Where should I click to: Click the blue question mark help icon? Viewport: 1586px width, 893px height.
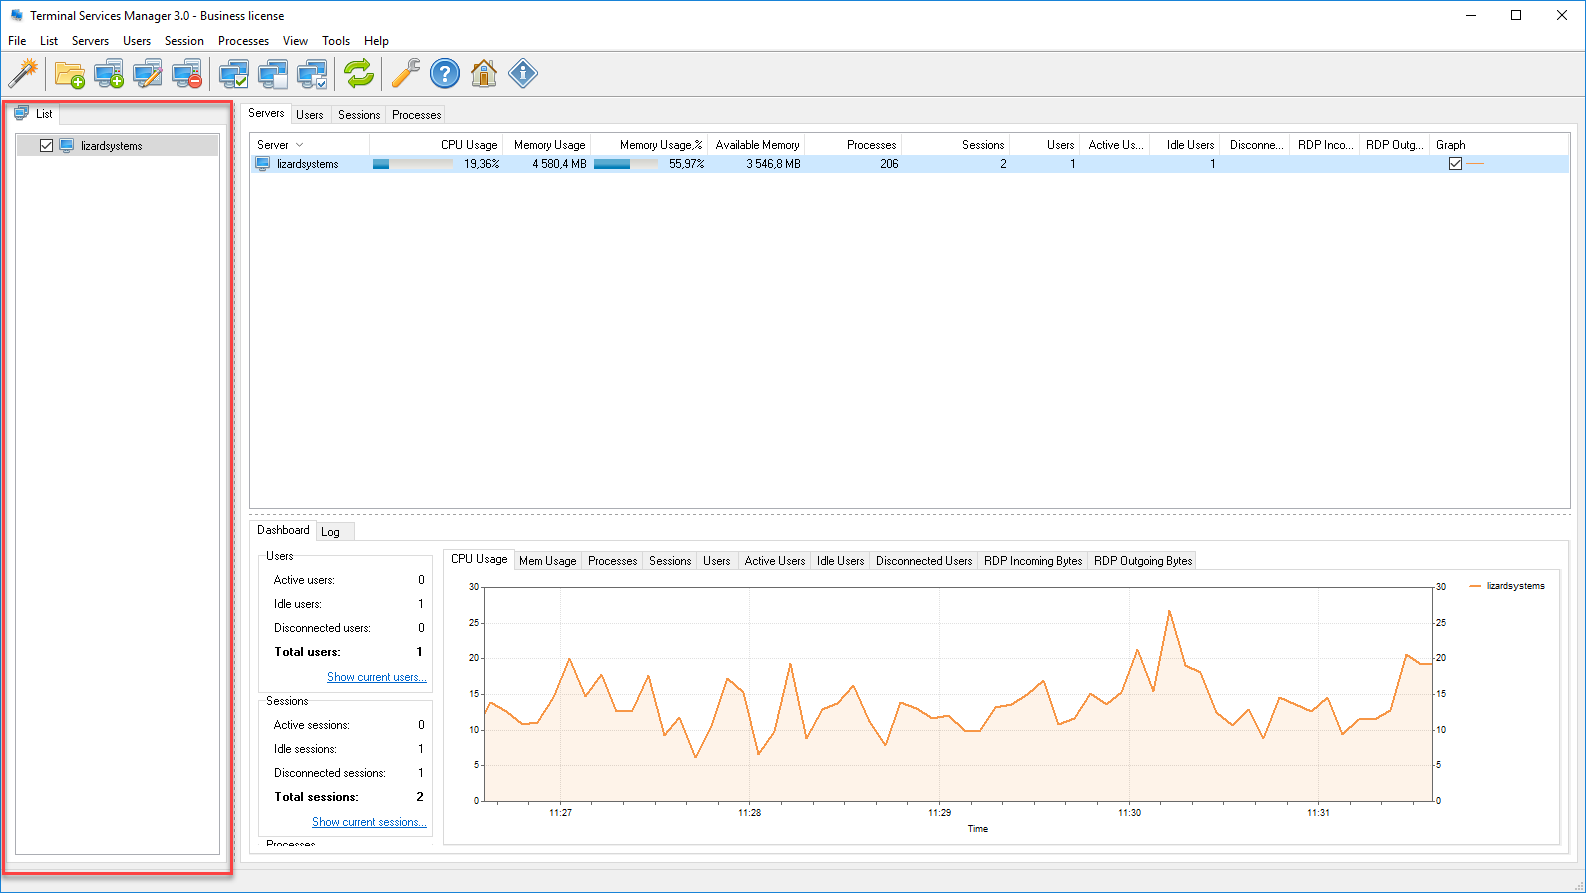tap(445, 73)
